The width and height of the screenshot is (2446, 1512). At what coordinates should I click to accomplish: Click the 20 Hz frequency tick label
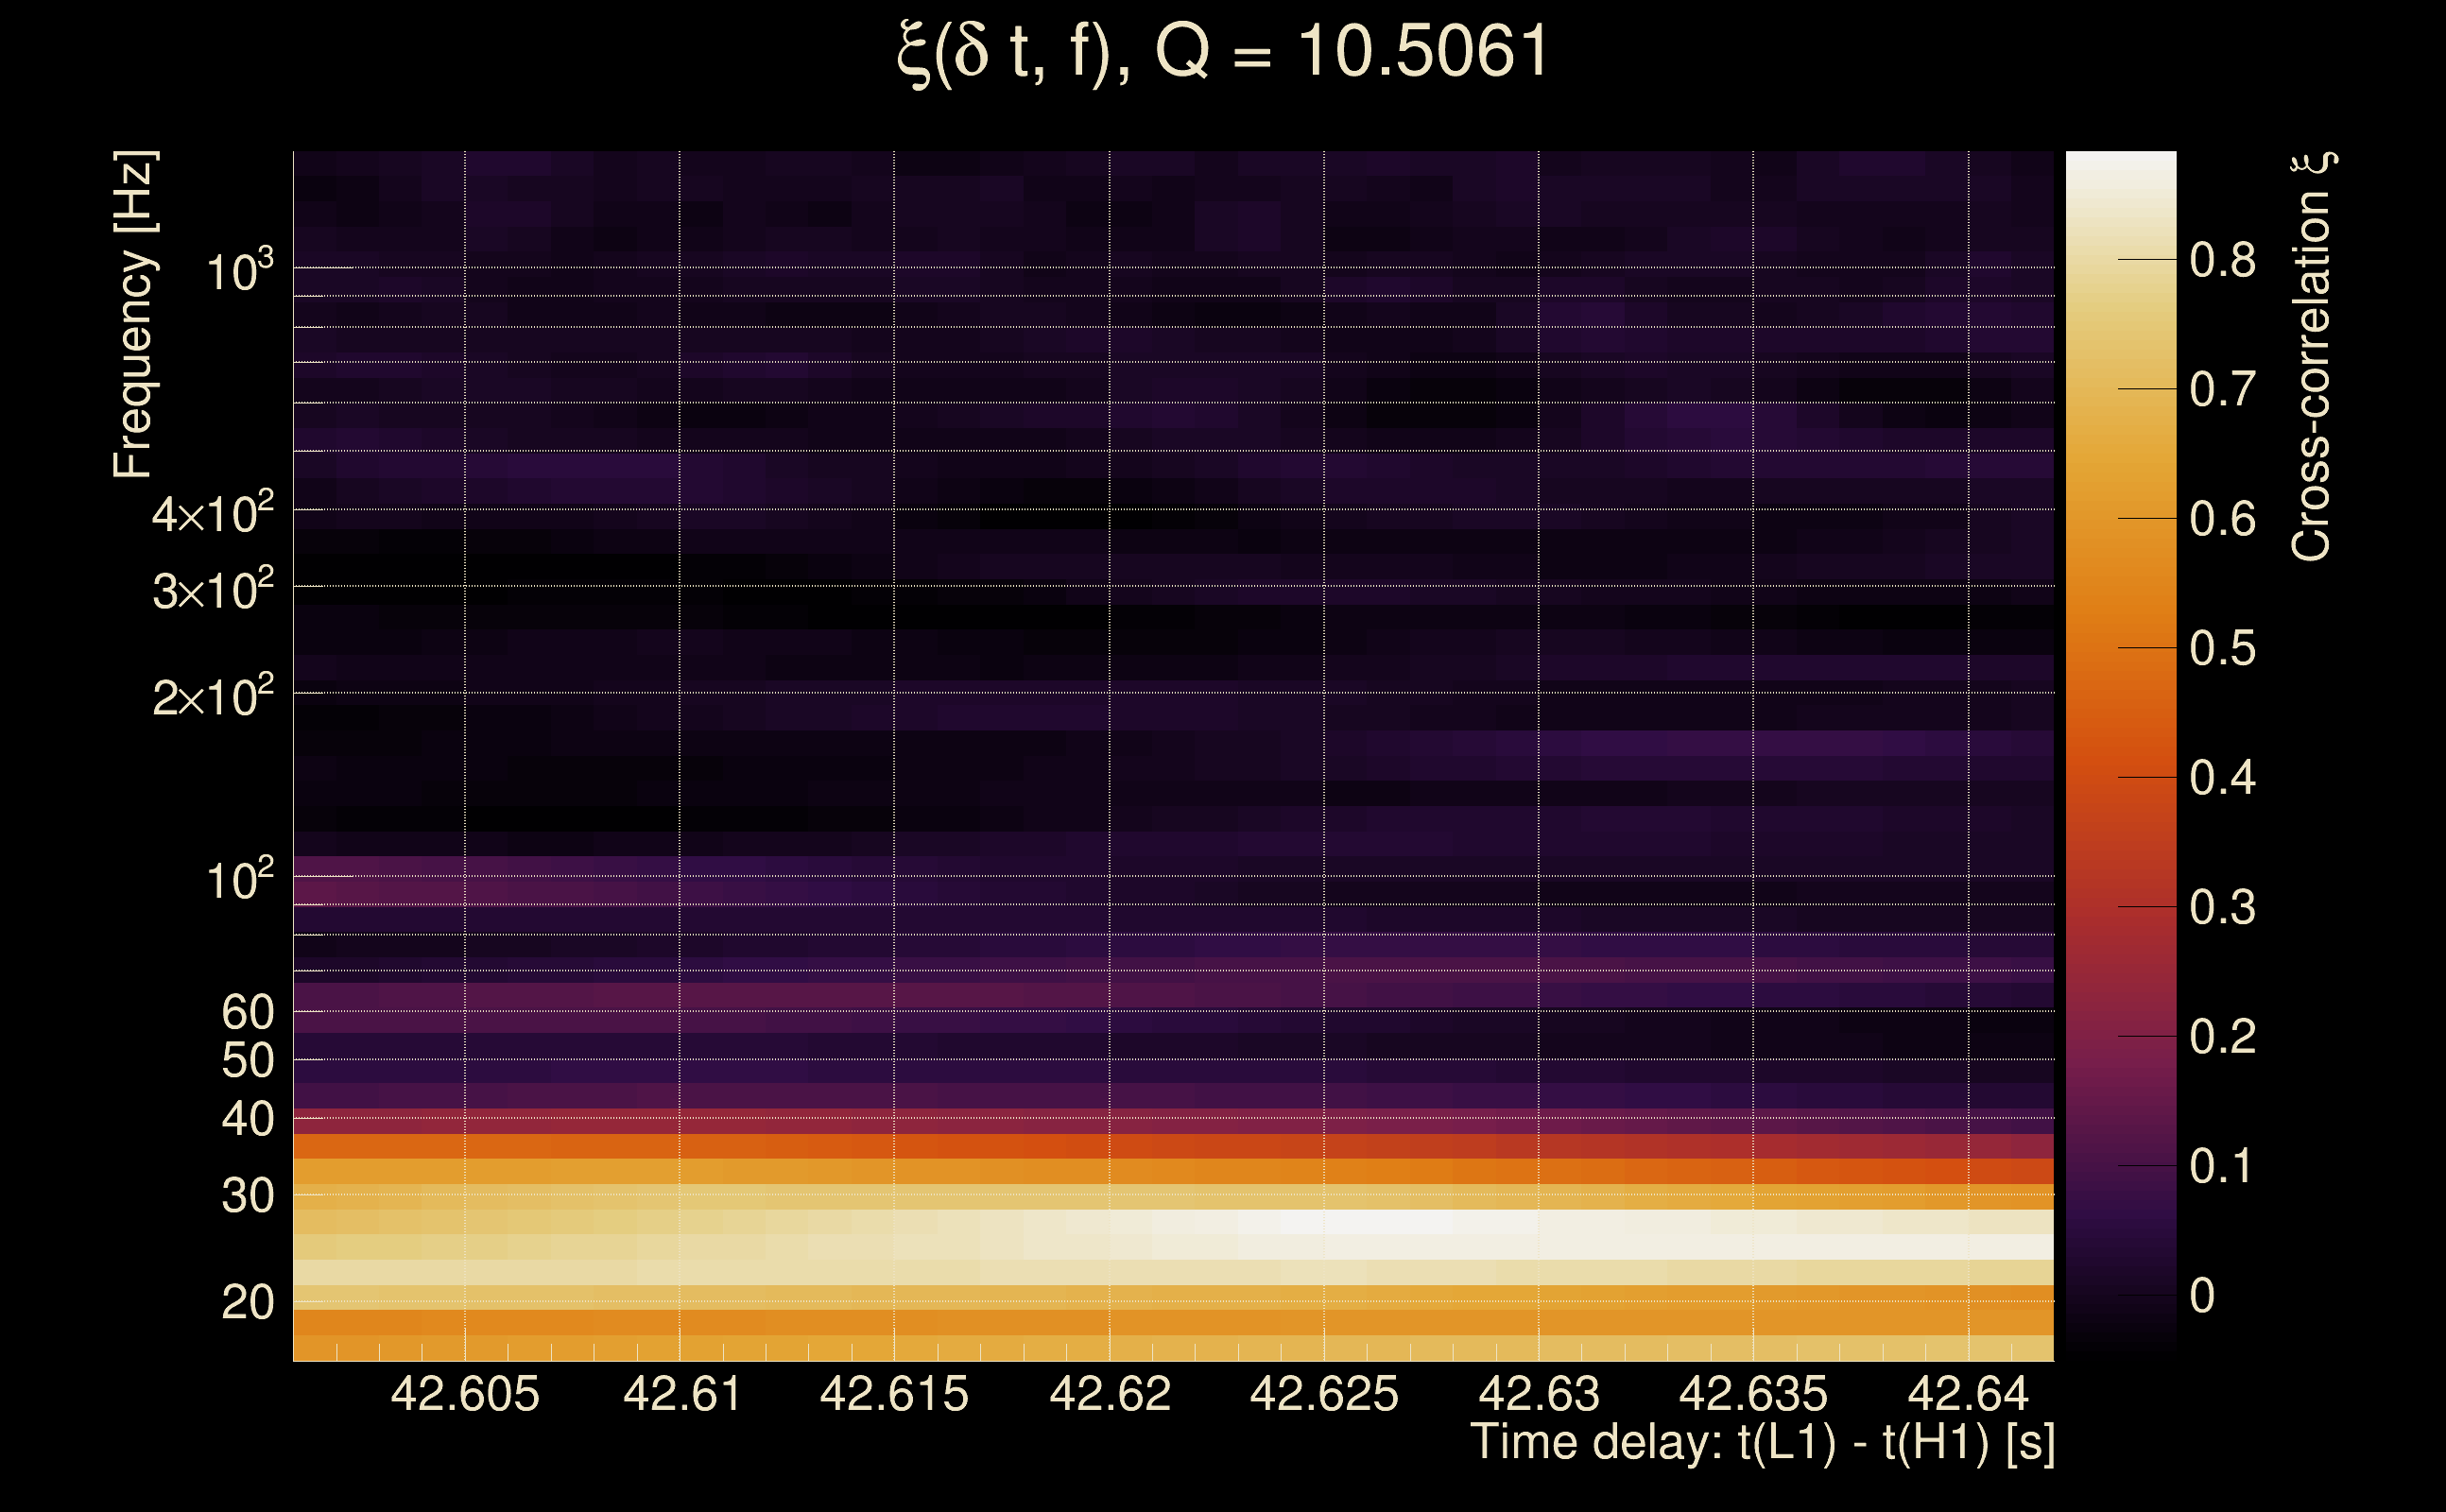point(247,1302)
